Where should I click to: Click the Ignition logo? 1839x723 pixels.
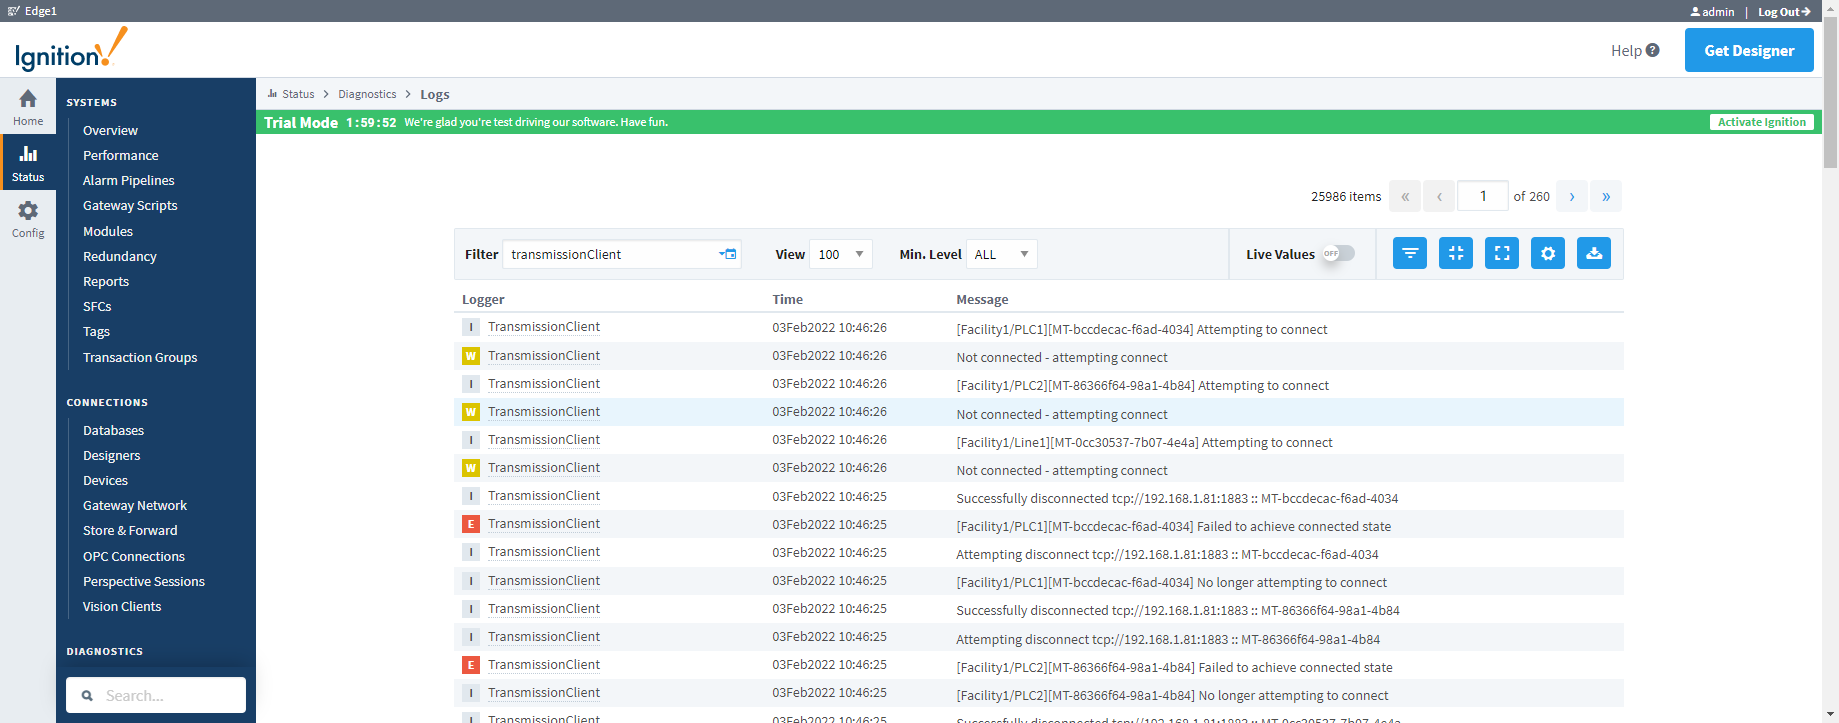[x=71, y=50]
